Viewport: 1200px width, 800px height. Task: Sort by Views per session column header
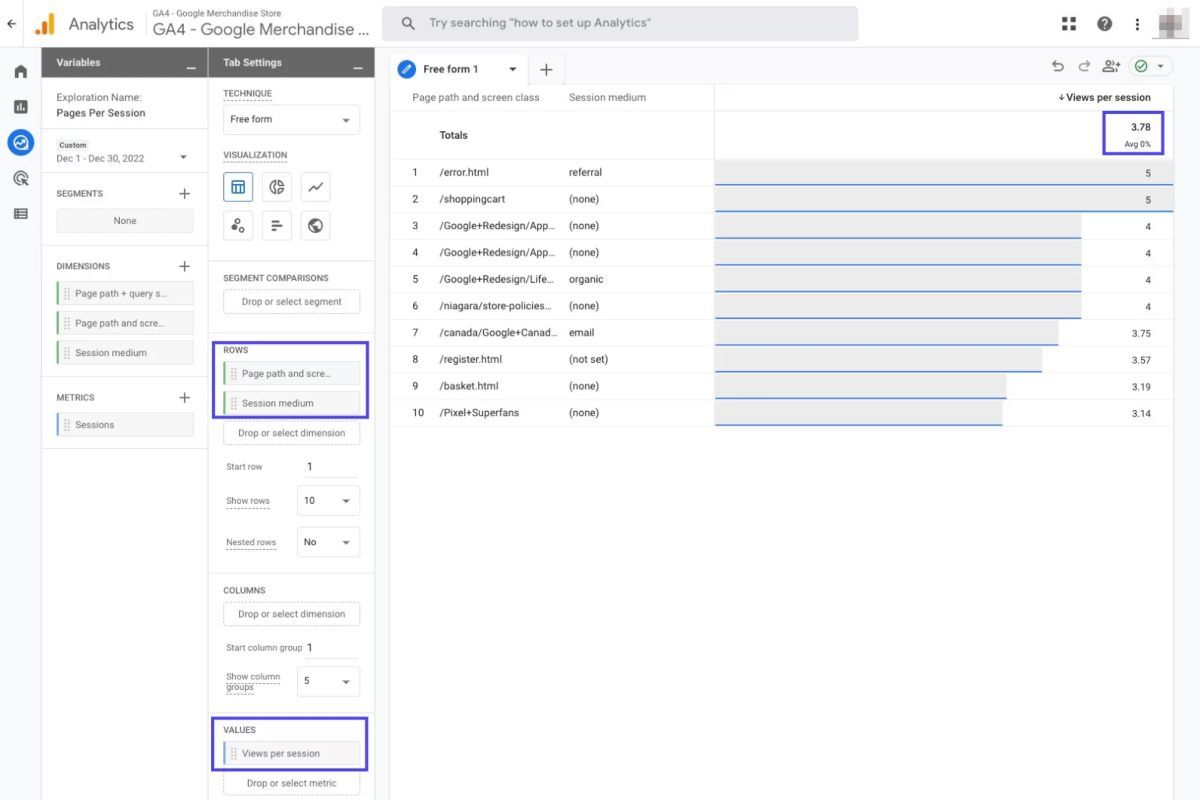pos(1104,97)
